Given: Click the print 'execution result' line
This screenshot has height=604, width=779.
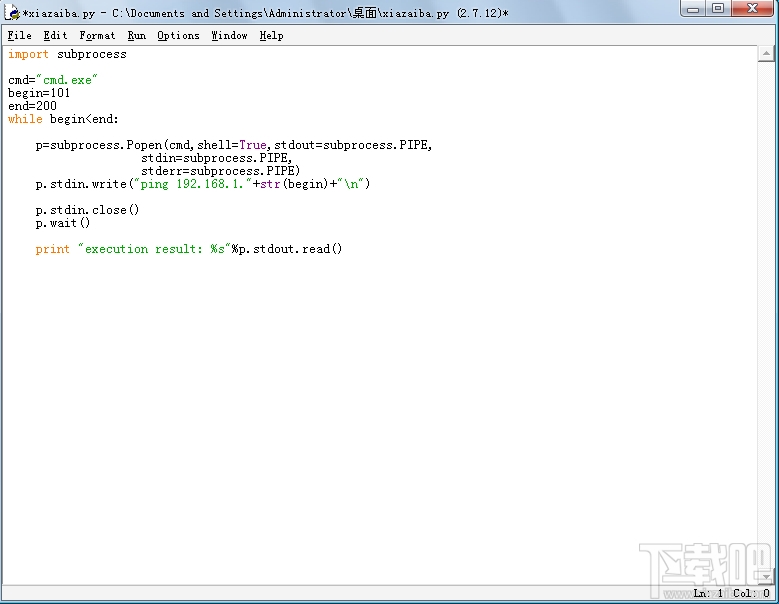Looking at the screenshot, I should (x=189, y=249).
